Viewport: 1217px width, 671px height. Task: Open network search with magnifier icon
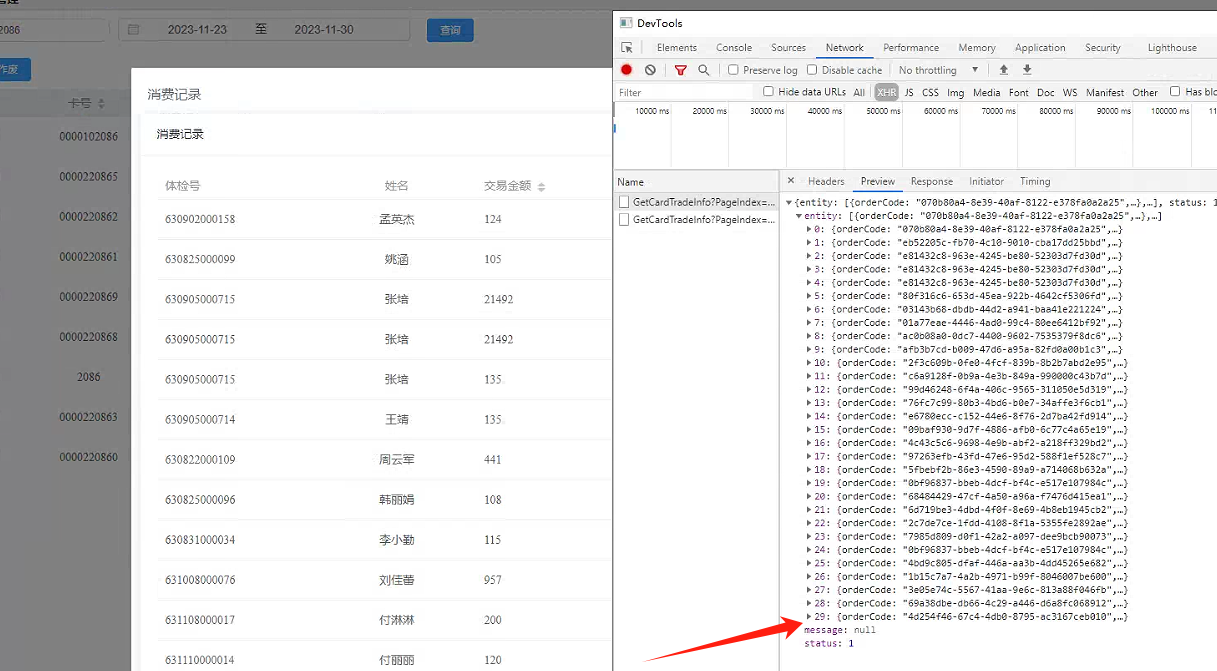click(x=704, y=70)
